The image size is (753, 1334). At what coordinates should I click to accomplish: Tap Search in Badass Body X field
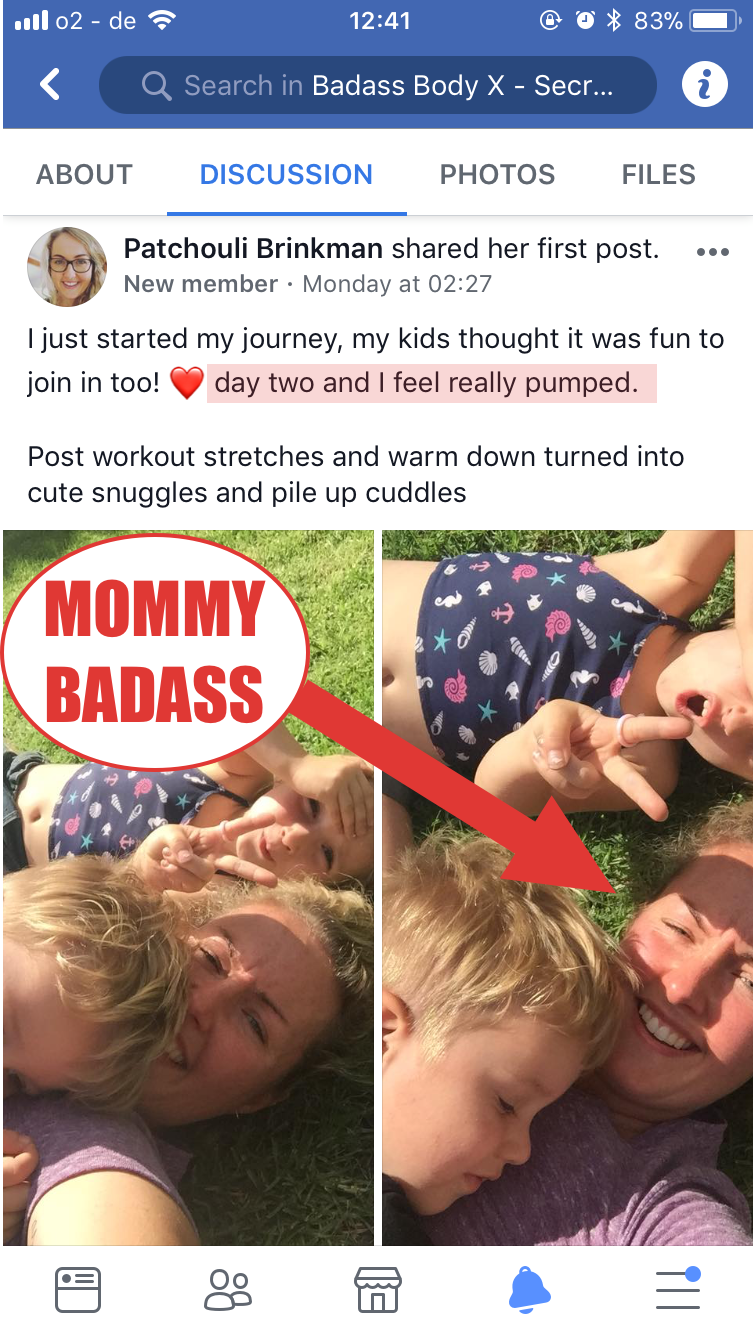tap(378, 86)
